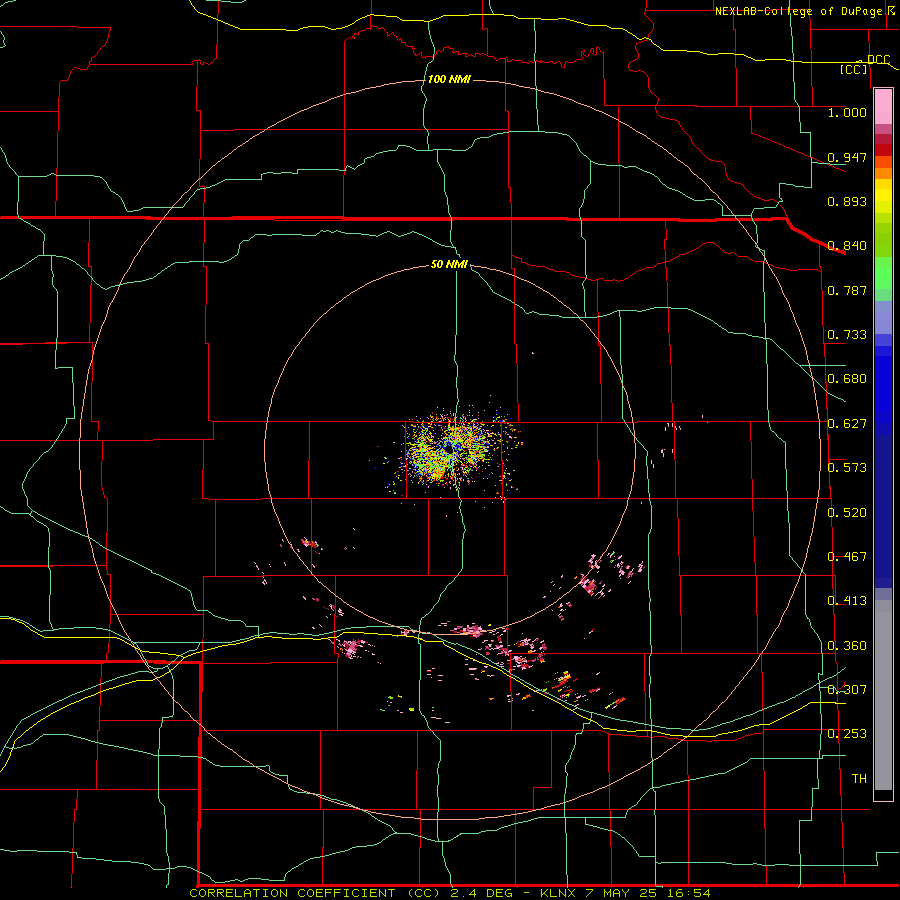Click the light pink segment of the color bar
This screenshot has width=900, height=900.
point(883,107)
